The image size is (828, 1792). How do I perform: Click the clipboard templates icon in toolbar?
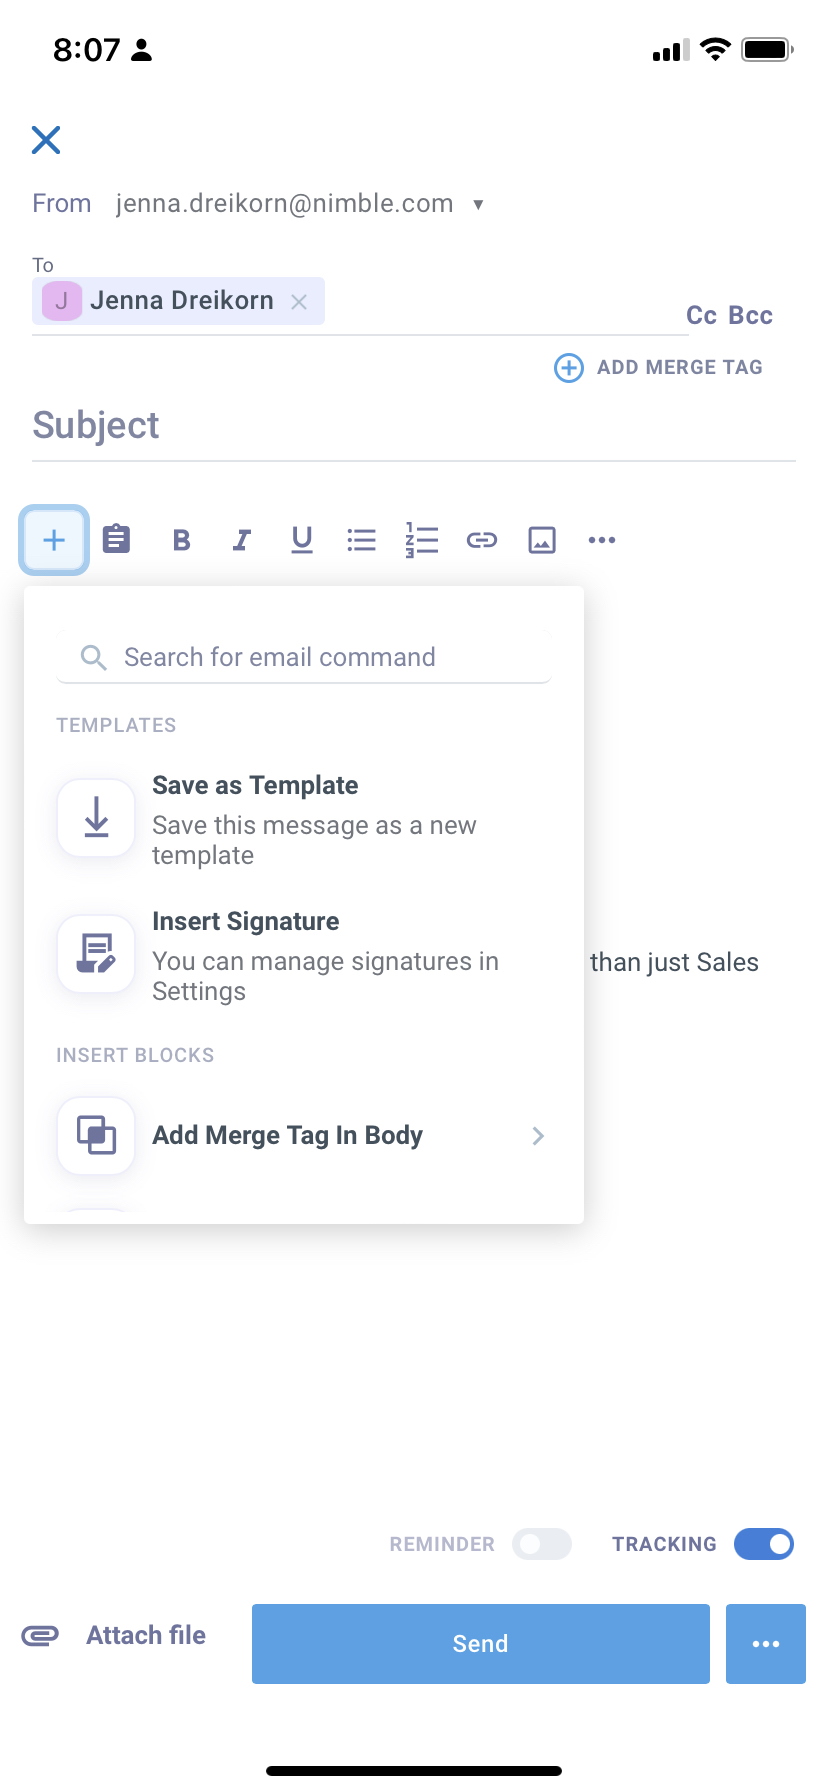117,540
